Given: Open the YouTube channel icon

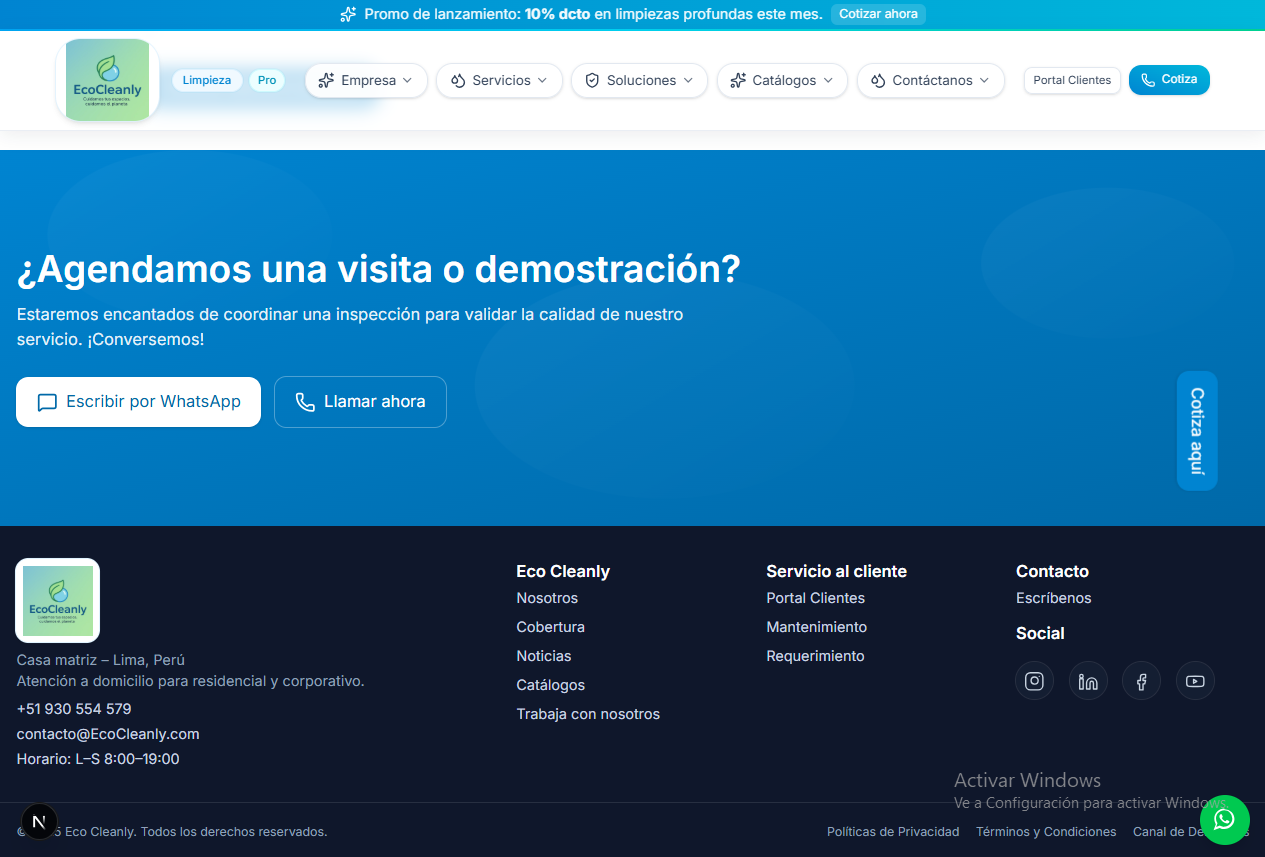Looking at the screenshot, I should coord(1195,680).
